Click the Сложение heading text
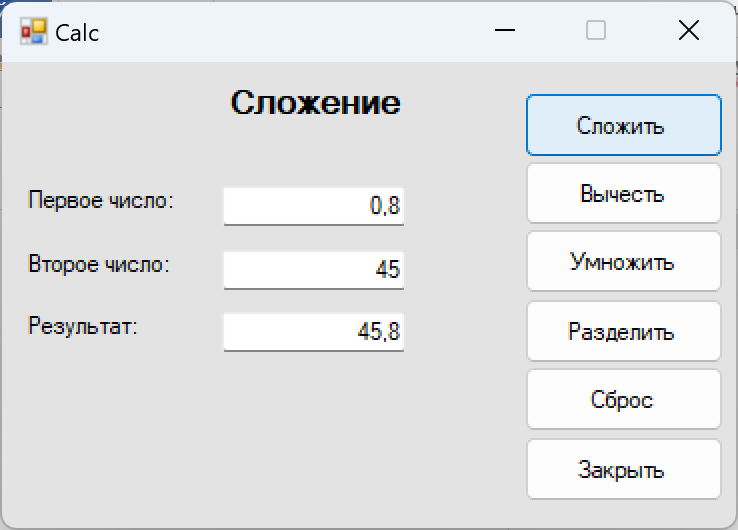Viewport: 738px width, 530px height. (x=315, y=103)
